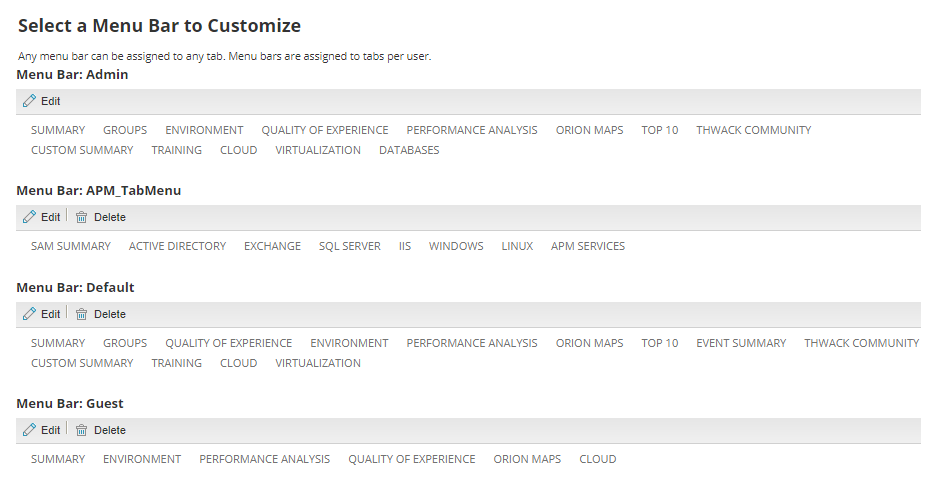Select DATABASES in the Admin menu bar
This screenshot has height=481, width=931.
click(x=409, y=150)
